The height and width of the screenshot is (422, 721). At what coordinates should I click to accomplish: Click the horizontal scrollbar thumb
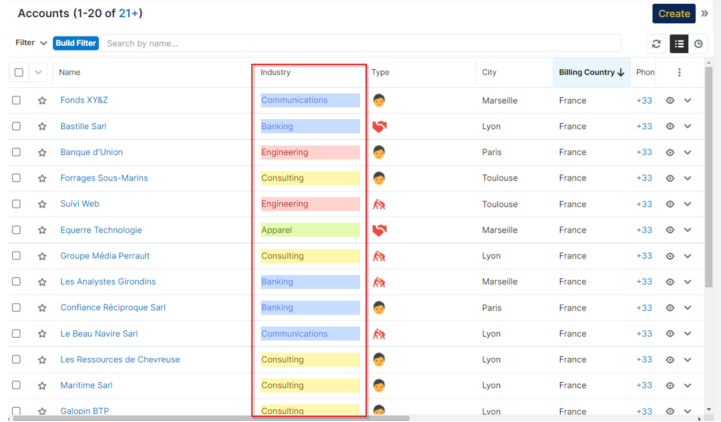211,418
